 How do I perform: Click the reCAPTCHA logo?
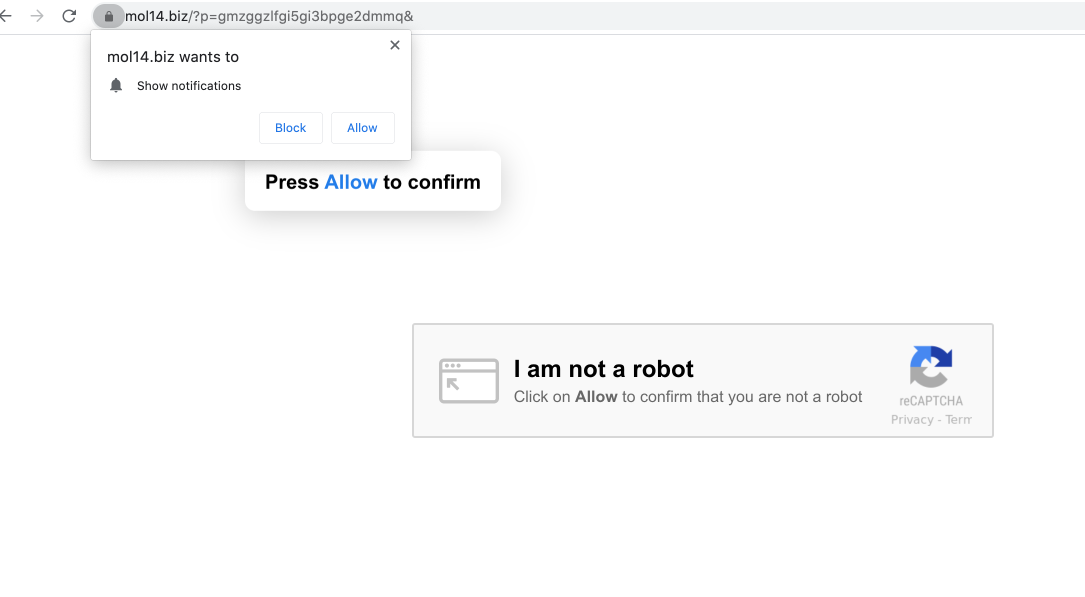(930, 367)
